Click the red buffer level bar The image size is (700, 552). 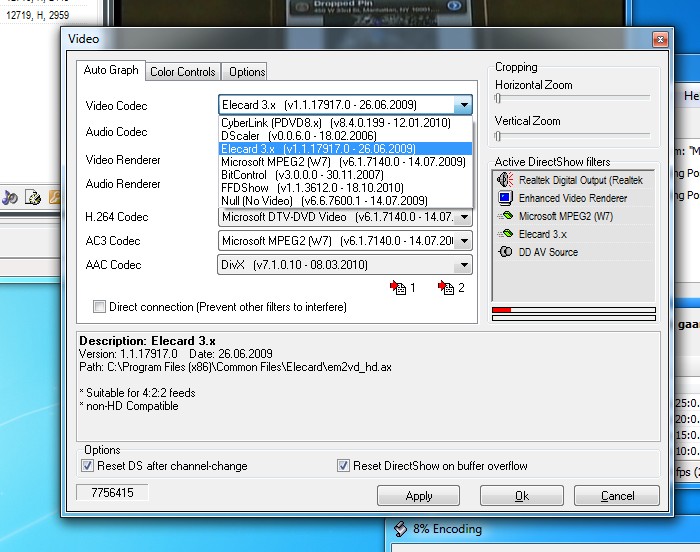click(501, 310)
